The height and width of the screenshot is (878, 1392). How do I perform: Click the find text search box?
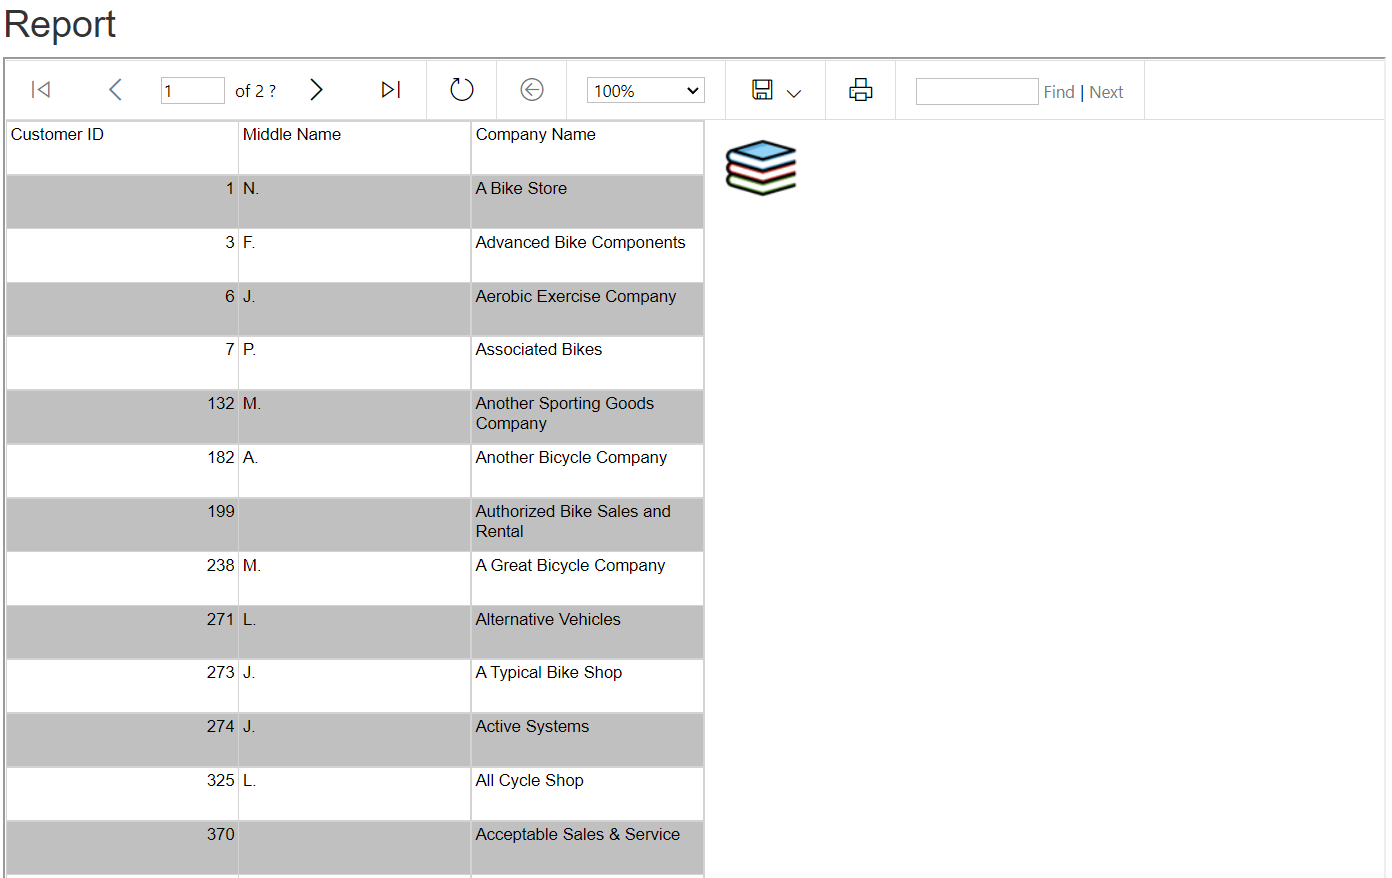tap(976, 92)
